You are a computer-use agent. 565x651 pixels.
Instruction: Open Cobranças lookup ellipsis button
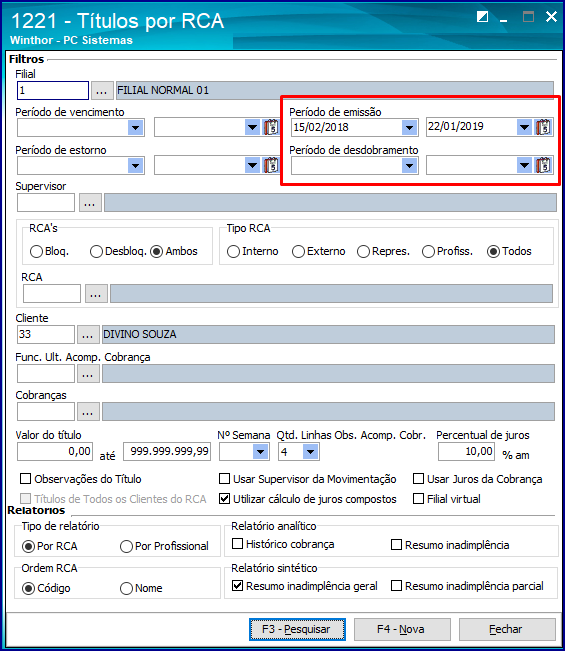(x=88, y=412)
